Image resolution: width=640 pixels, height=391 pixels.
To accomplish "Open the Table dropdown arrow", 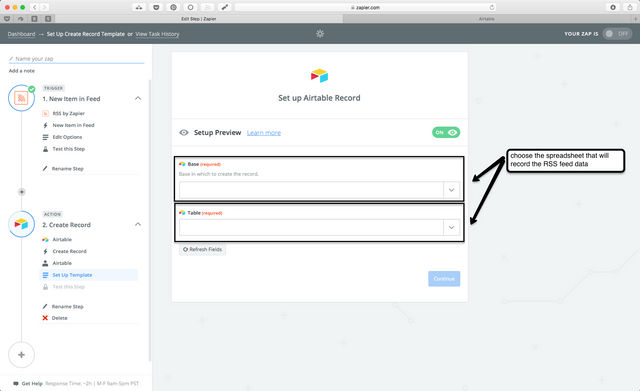I will pyautogui.click(x=451, y=227).
